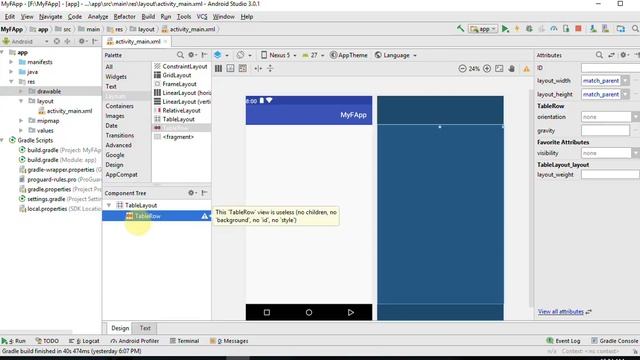The width and height of the screenshot is (640, 360).
Task: Open the Attributes panel gear settings
Action: point(624,55)
